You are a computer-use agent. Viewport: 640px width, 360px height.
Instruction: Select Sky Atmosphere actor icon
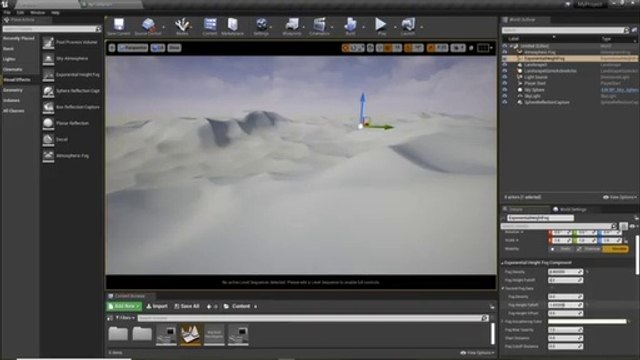point(48,58)
